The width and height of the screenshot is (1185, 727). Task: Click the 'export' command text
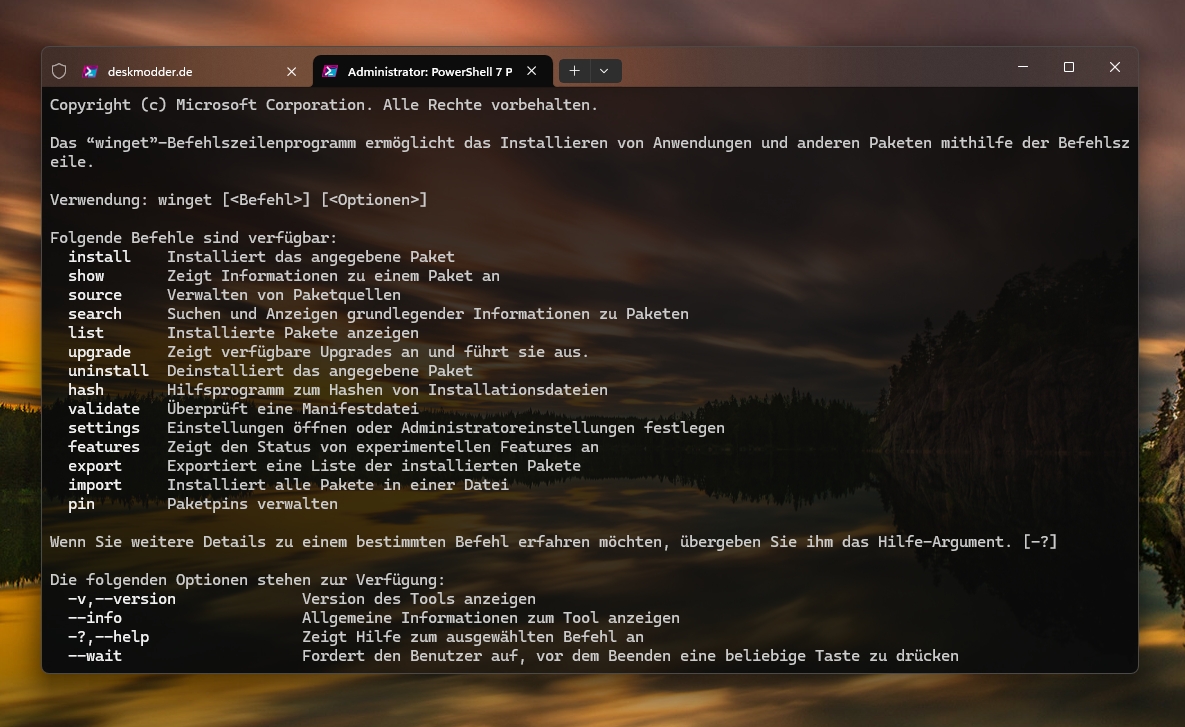point(94,466)
